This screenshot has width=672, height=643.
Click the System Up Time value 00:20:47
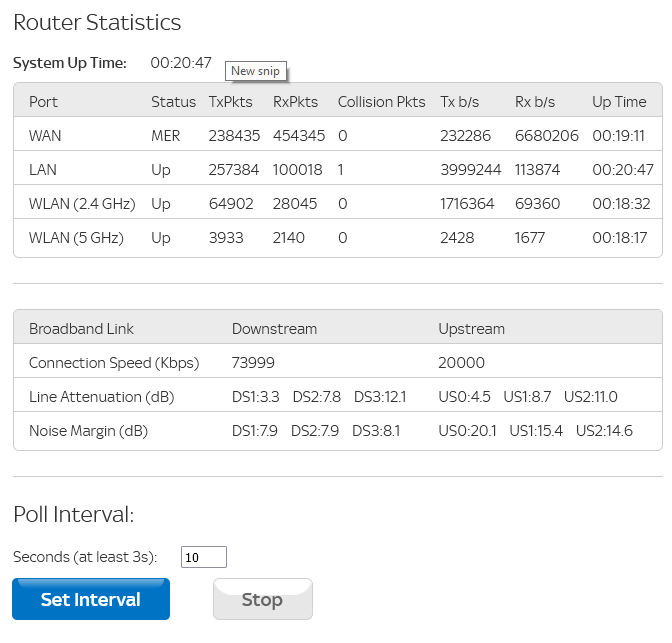coord(181,63)
